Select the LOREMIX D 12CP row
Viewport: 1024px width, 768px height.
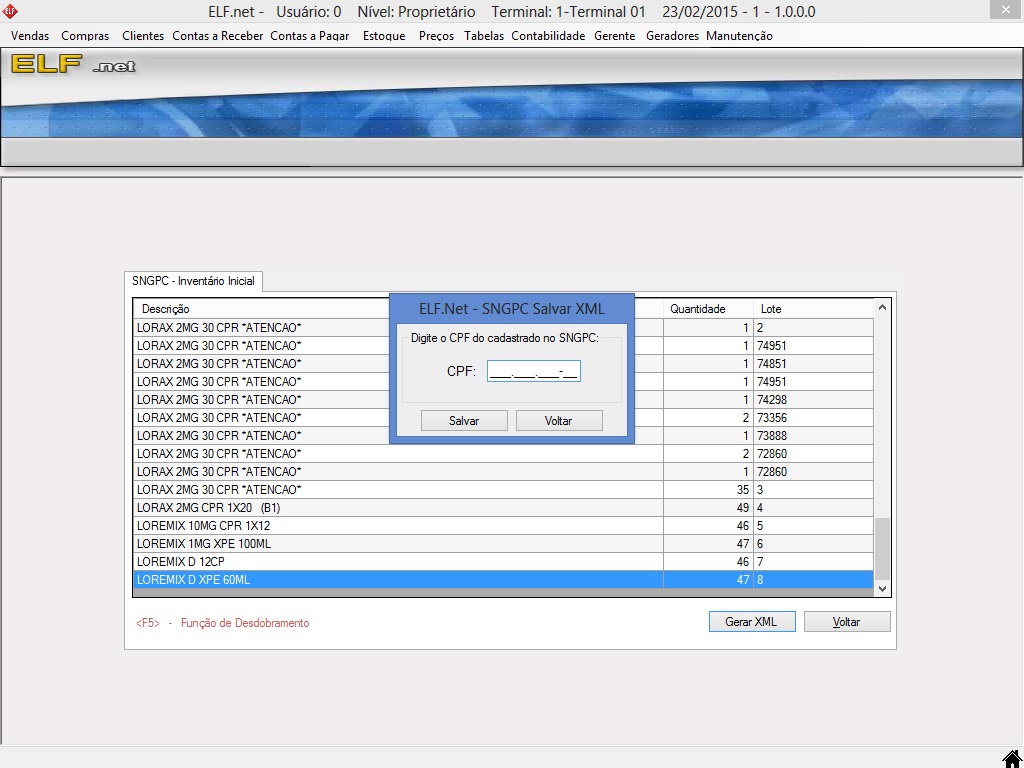[503, 562]
